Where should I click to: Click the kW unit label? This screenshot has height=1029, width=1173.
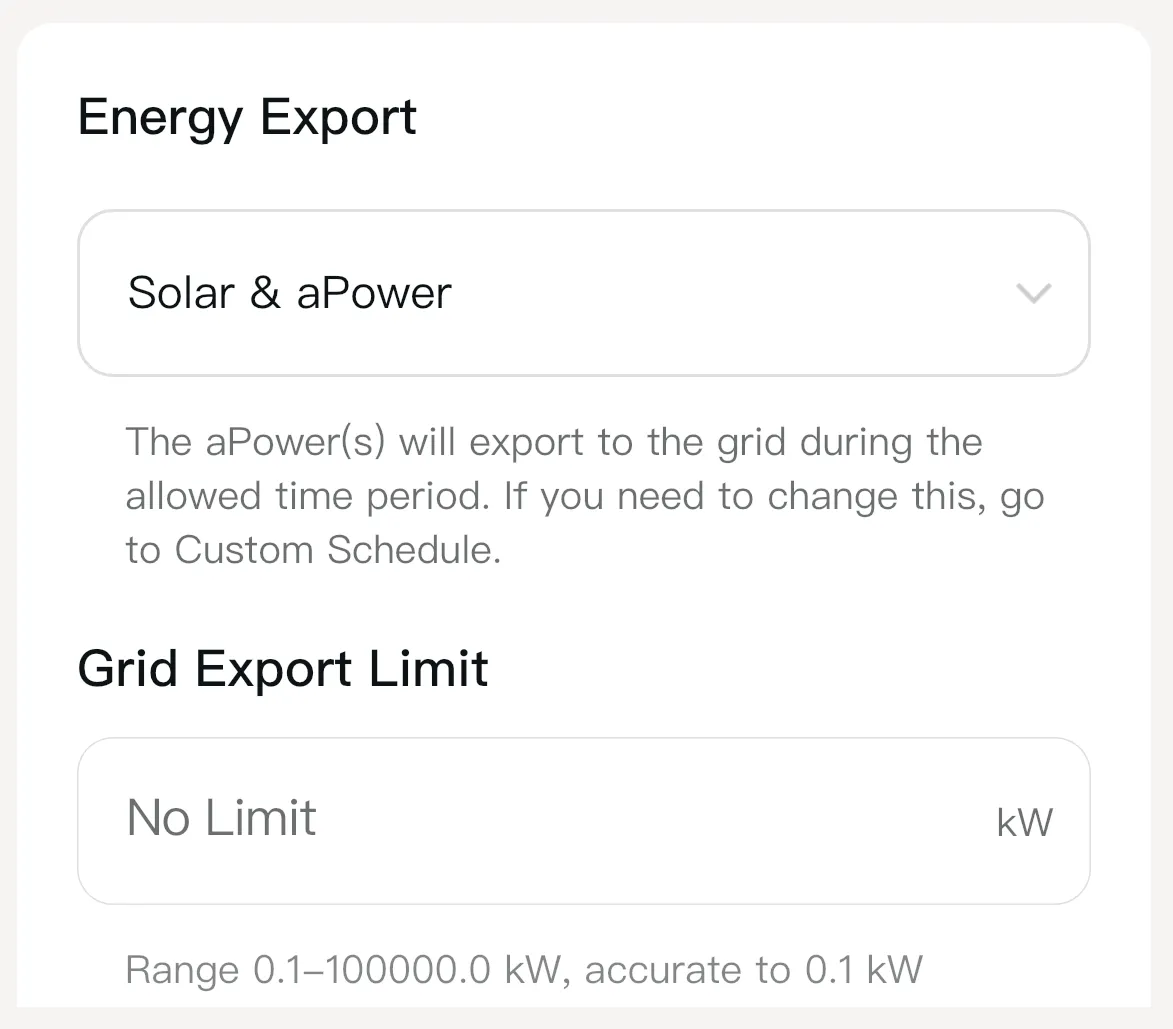pyautogui.click(x=1024, y=823)
